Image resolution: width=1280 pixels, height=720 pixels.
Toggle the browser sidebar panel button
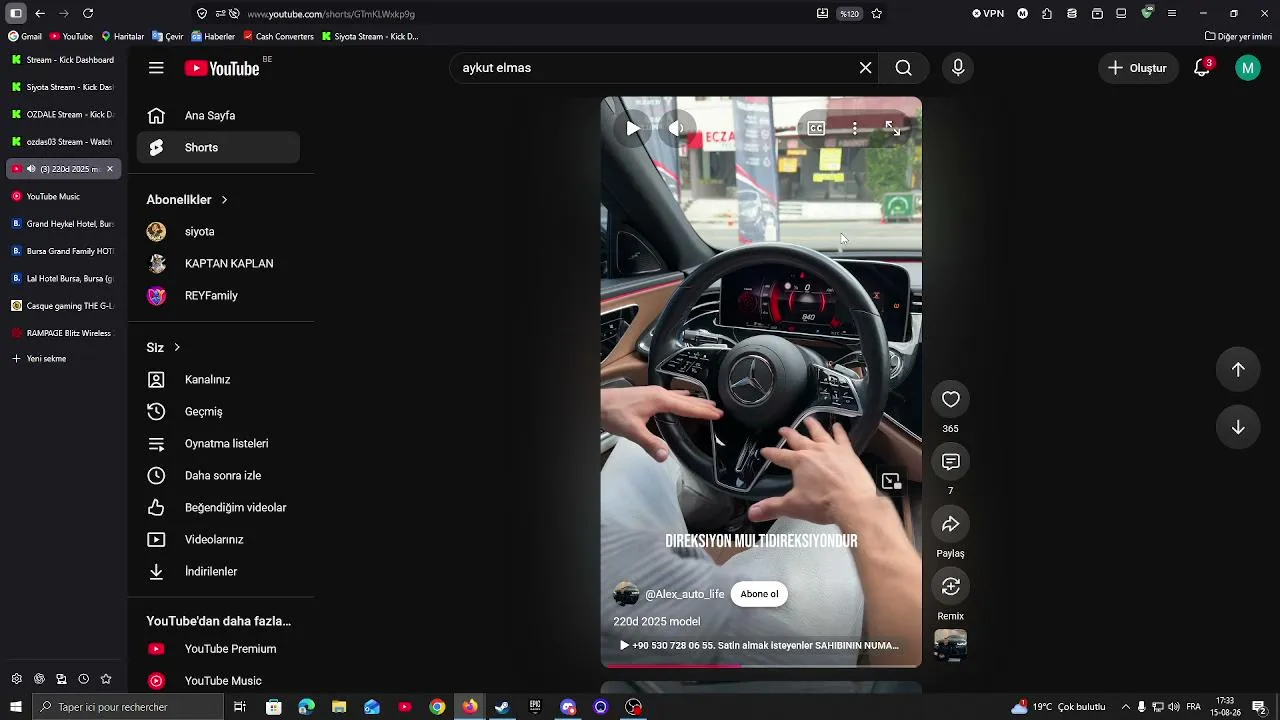(x=16, y=14)
